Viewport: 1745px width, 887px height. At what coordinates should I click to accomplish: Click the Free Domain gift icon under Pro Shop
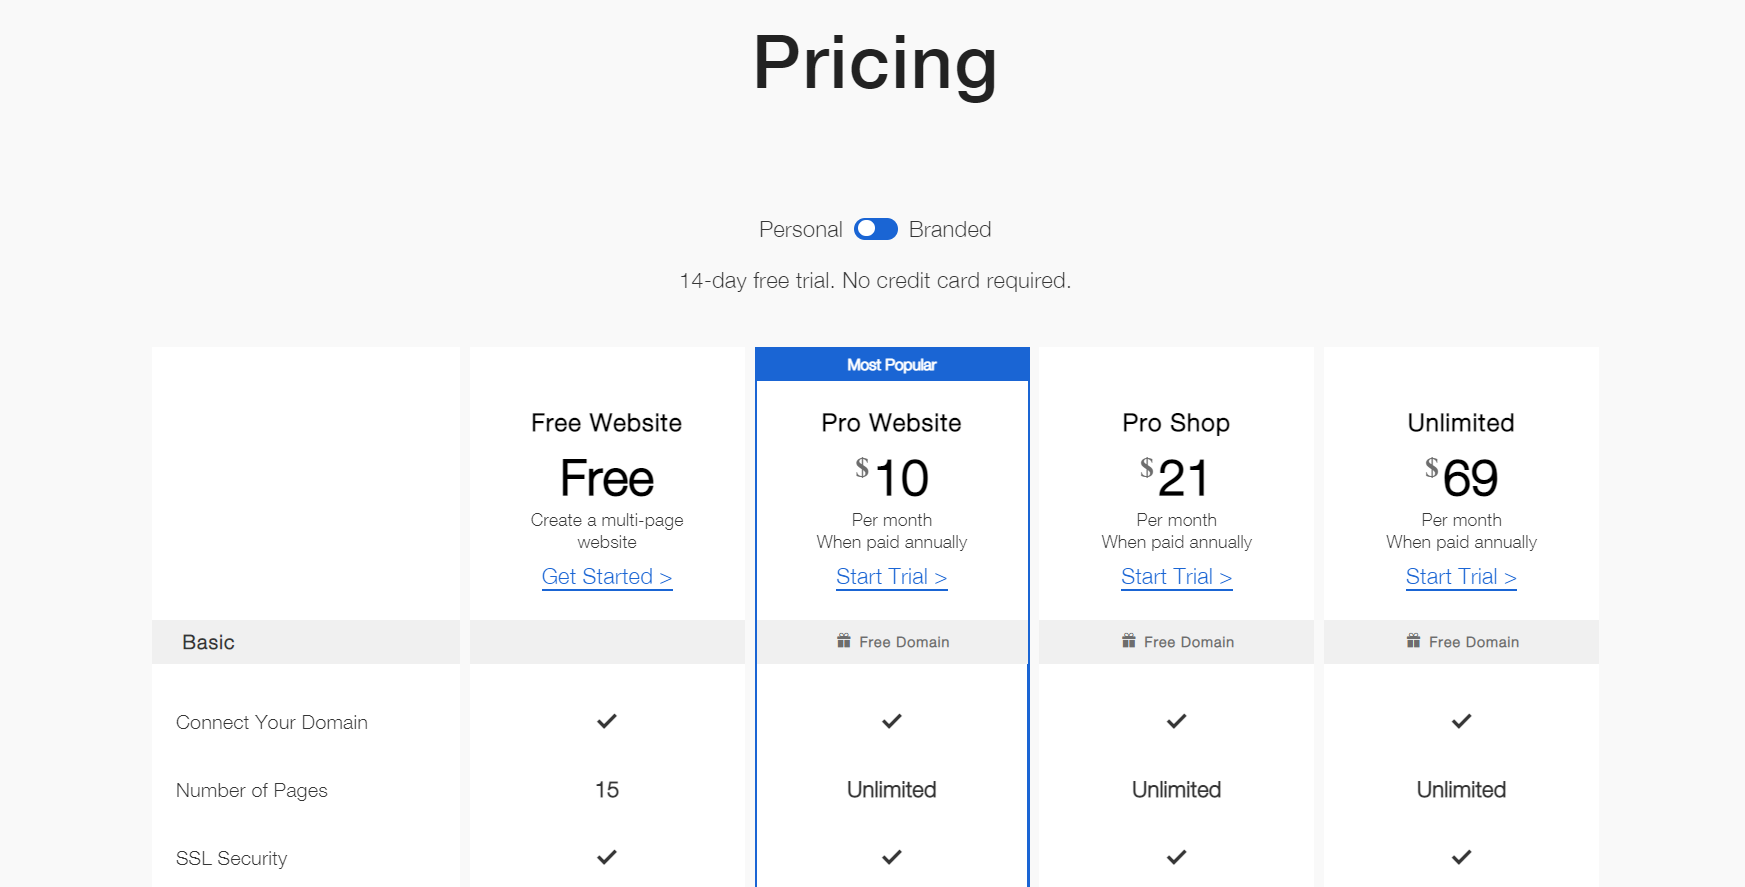[1128, 641]
